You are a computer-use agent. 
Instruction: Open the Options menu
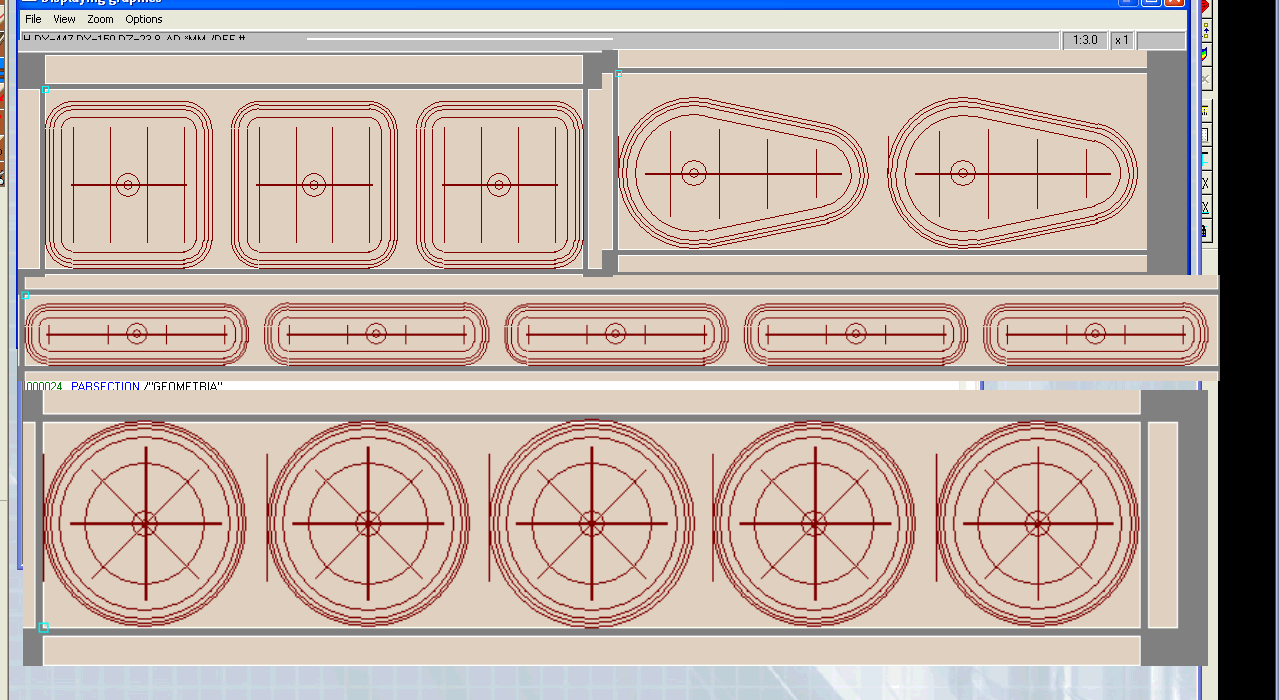tap(144, 19)
